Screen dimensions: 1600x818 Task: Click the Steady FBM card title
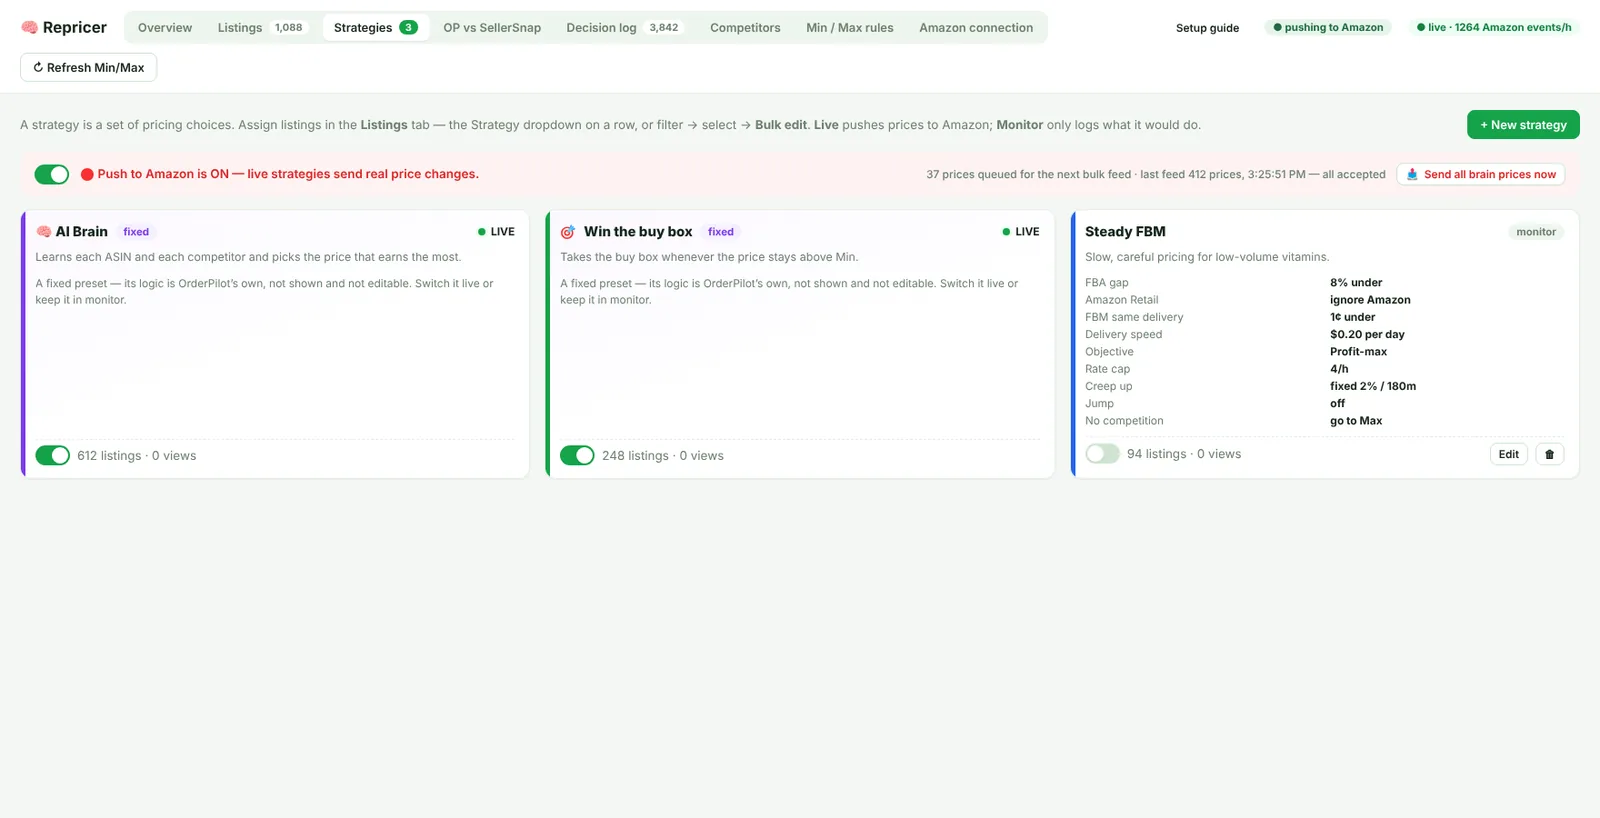click(1125, 232)
